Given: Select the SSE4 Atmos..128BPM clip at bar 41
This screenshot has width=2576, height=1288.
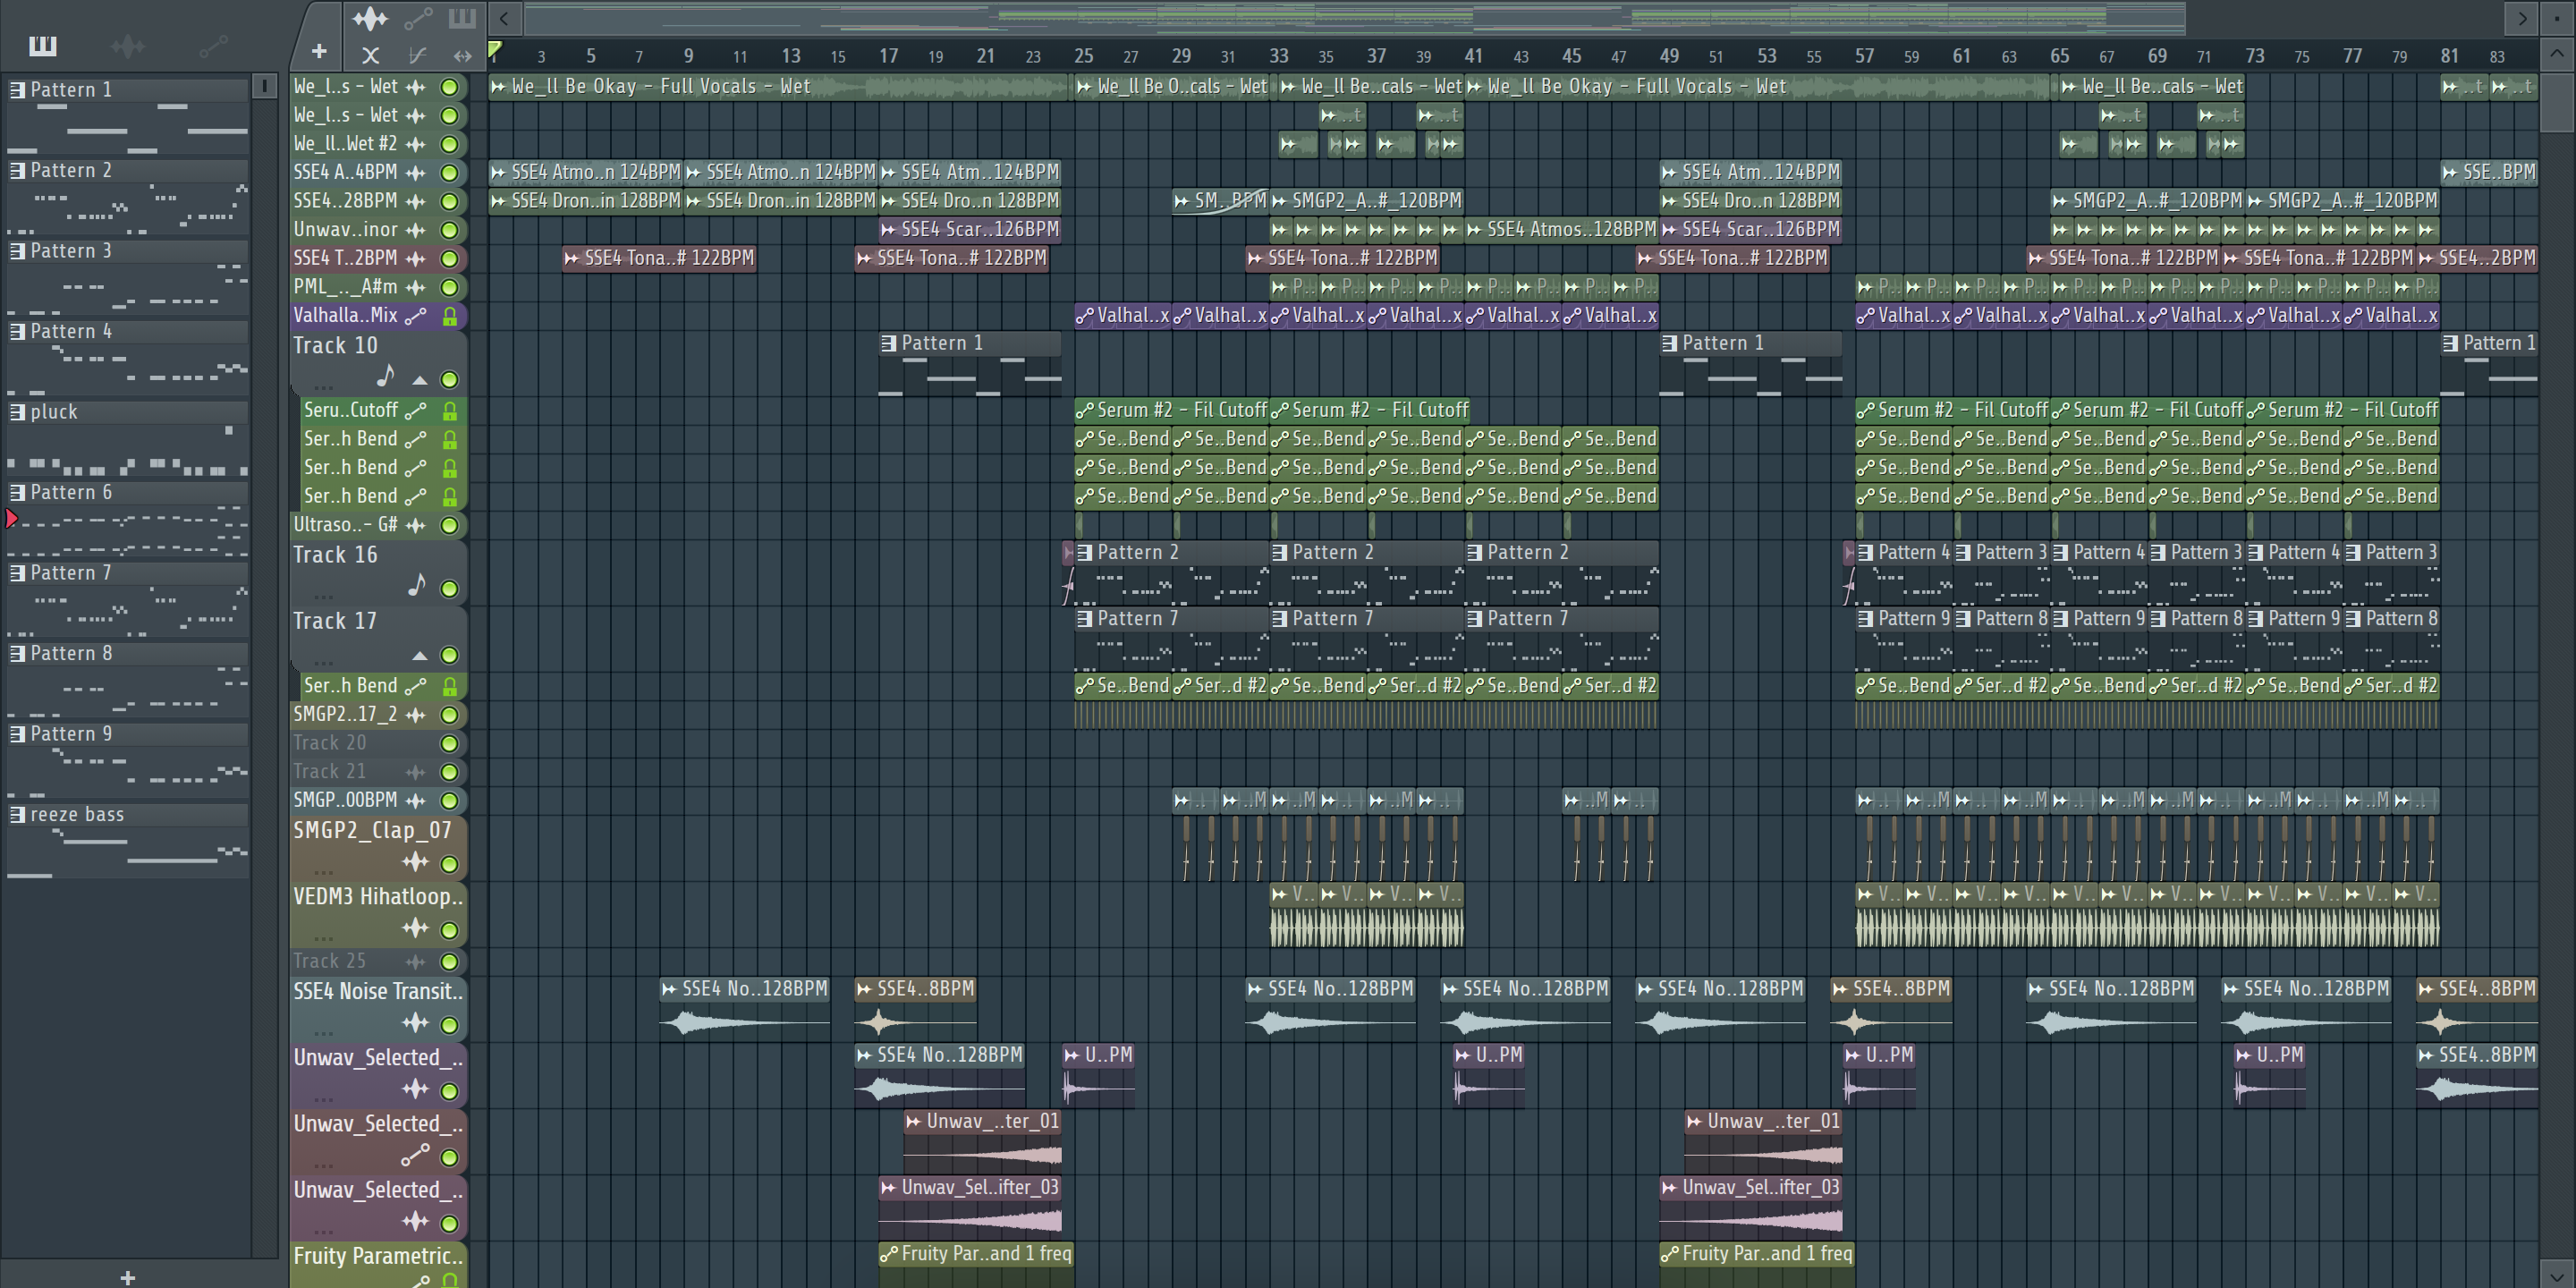Looking at the screenshot, I should click(x=1561, y=230).
